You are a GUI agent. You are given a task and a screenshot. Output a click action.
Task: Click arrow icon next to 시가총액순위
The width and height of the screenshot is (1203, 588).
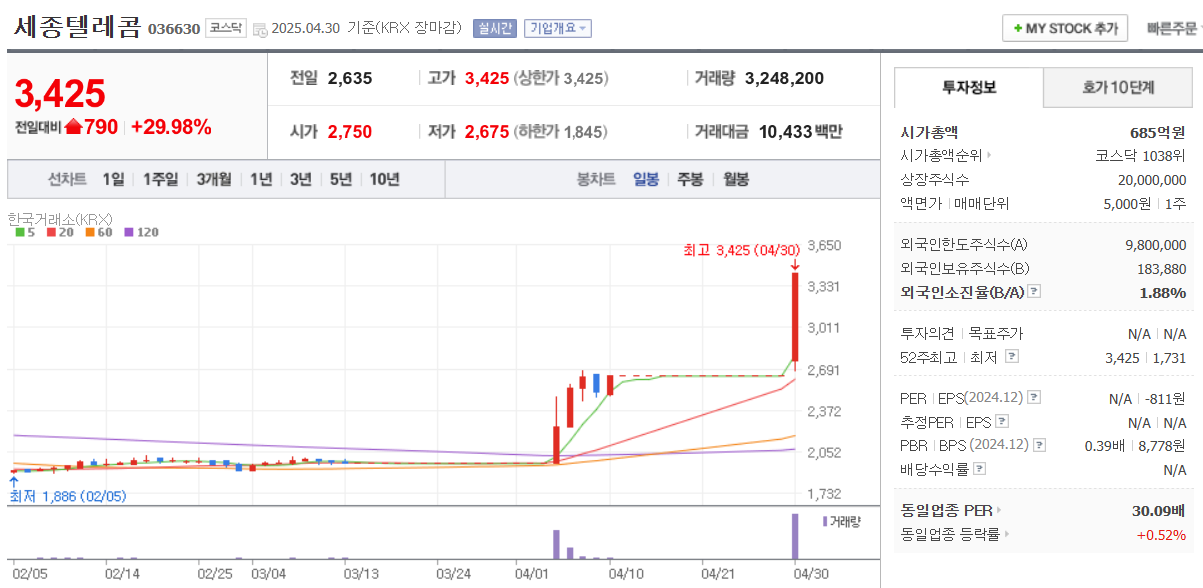[x=990, y=156]
